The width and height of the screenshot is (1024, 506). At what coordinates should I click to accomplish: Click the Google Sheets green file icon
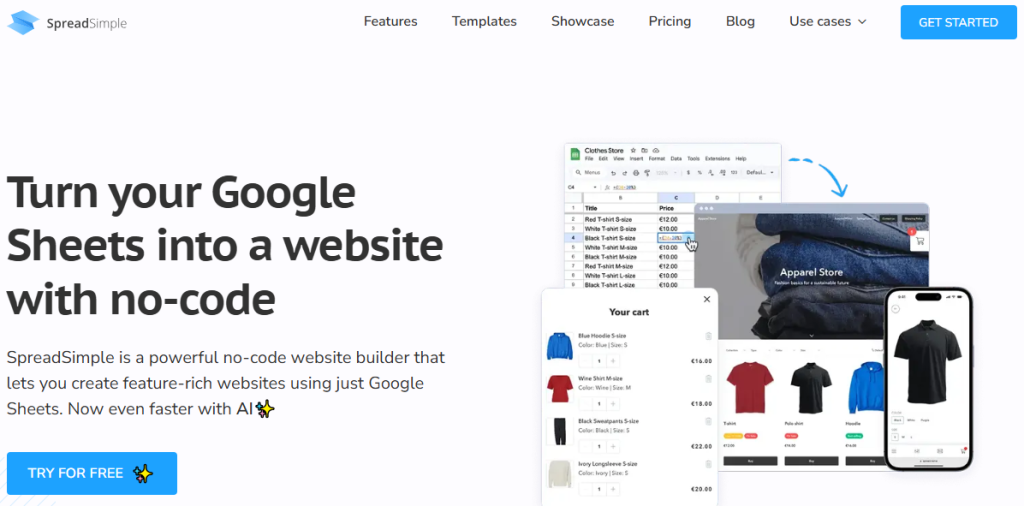click(x=575, y=154)
